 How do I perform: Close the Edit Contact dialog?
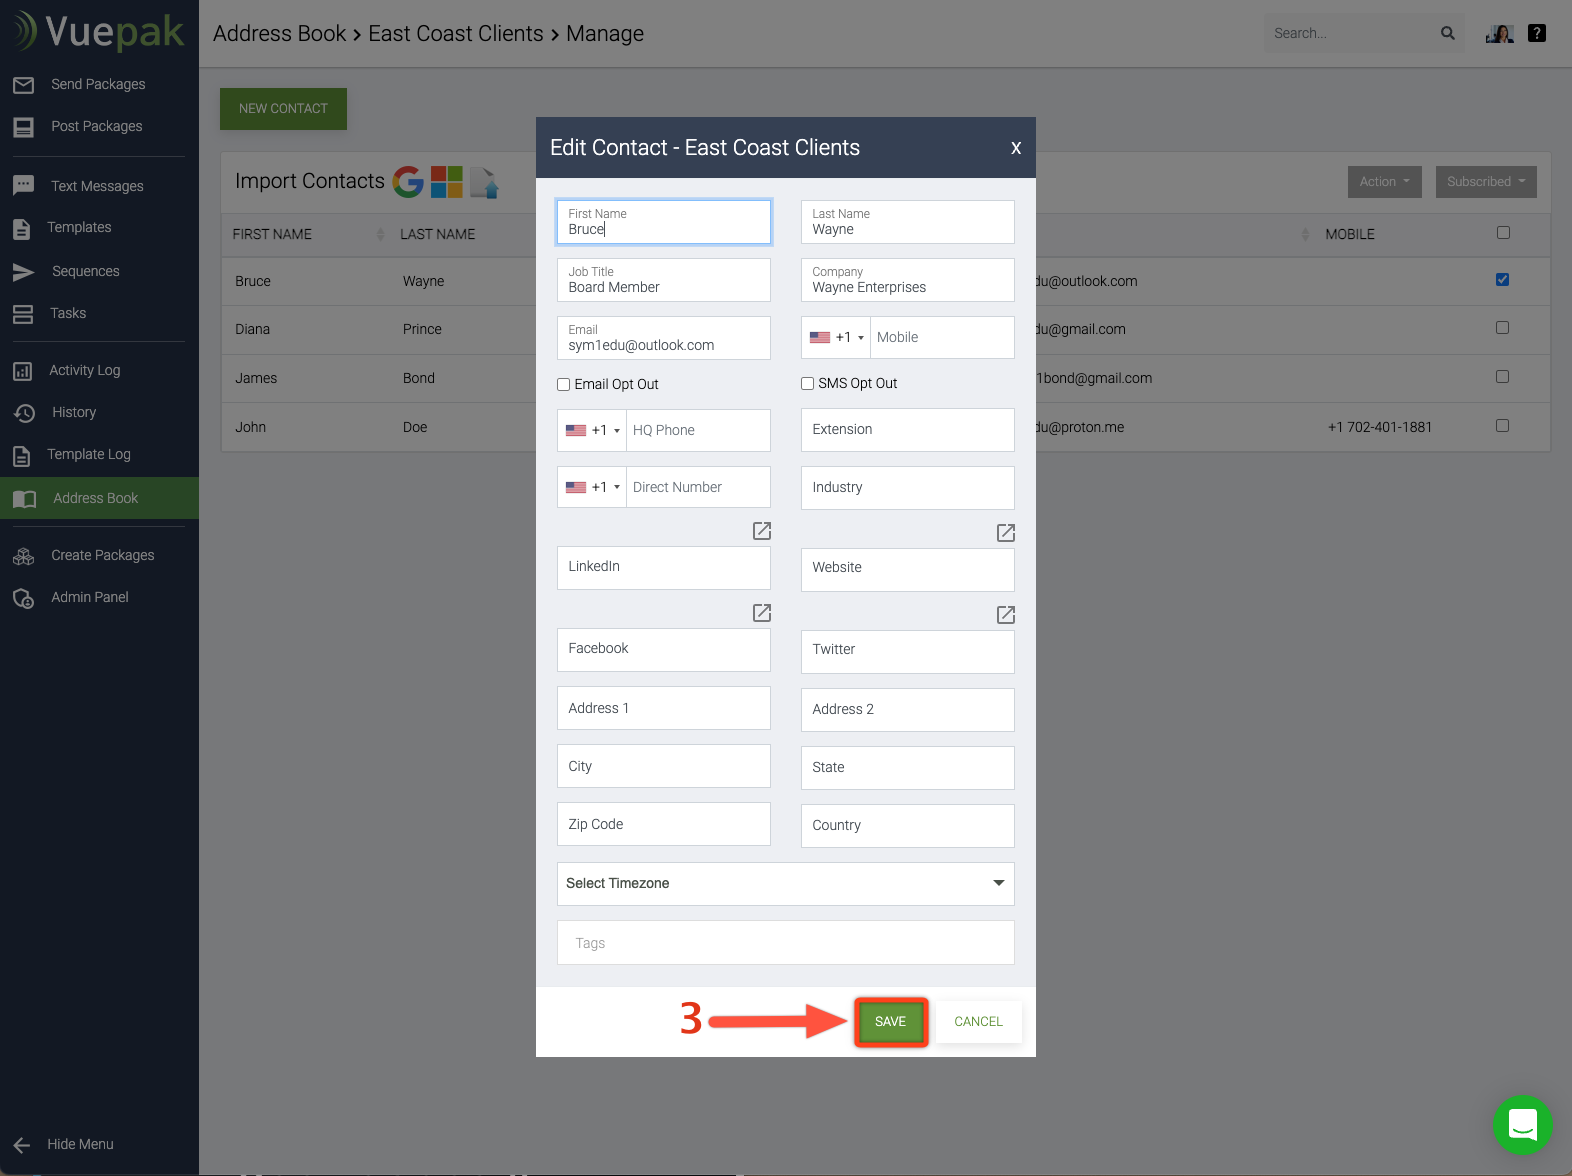1015,148
